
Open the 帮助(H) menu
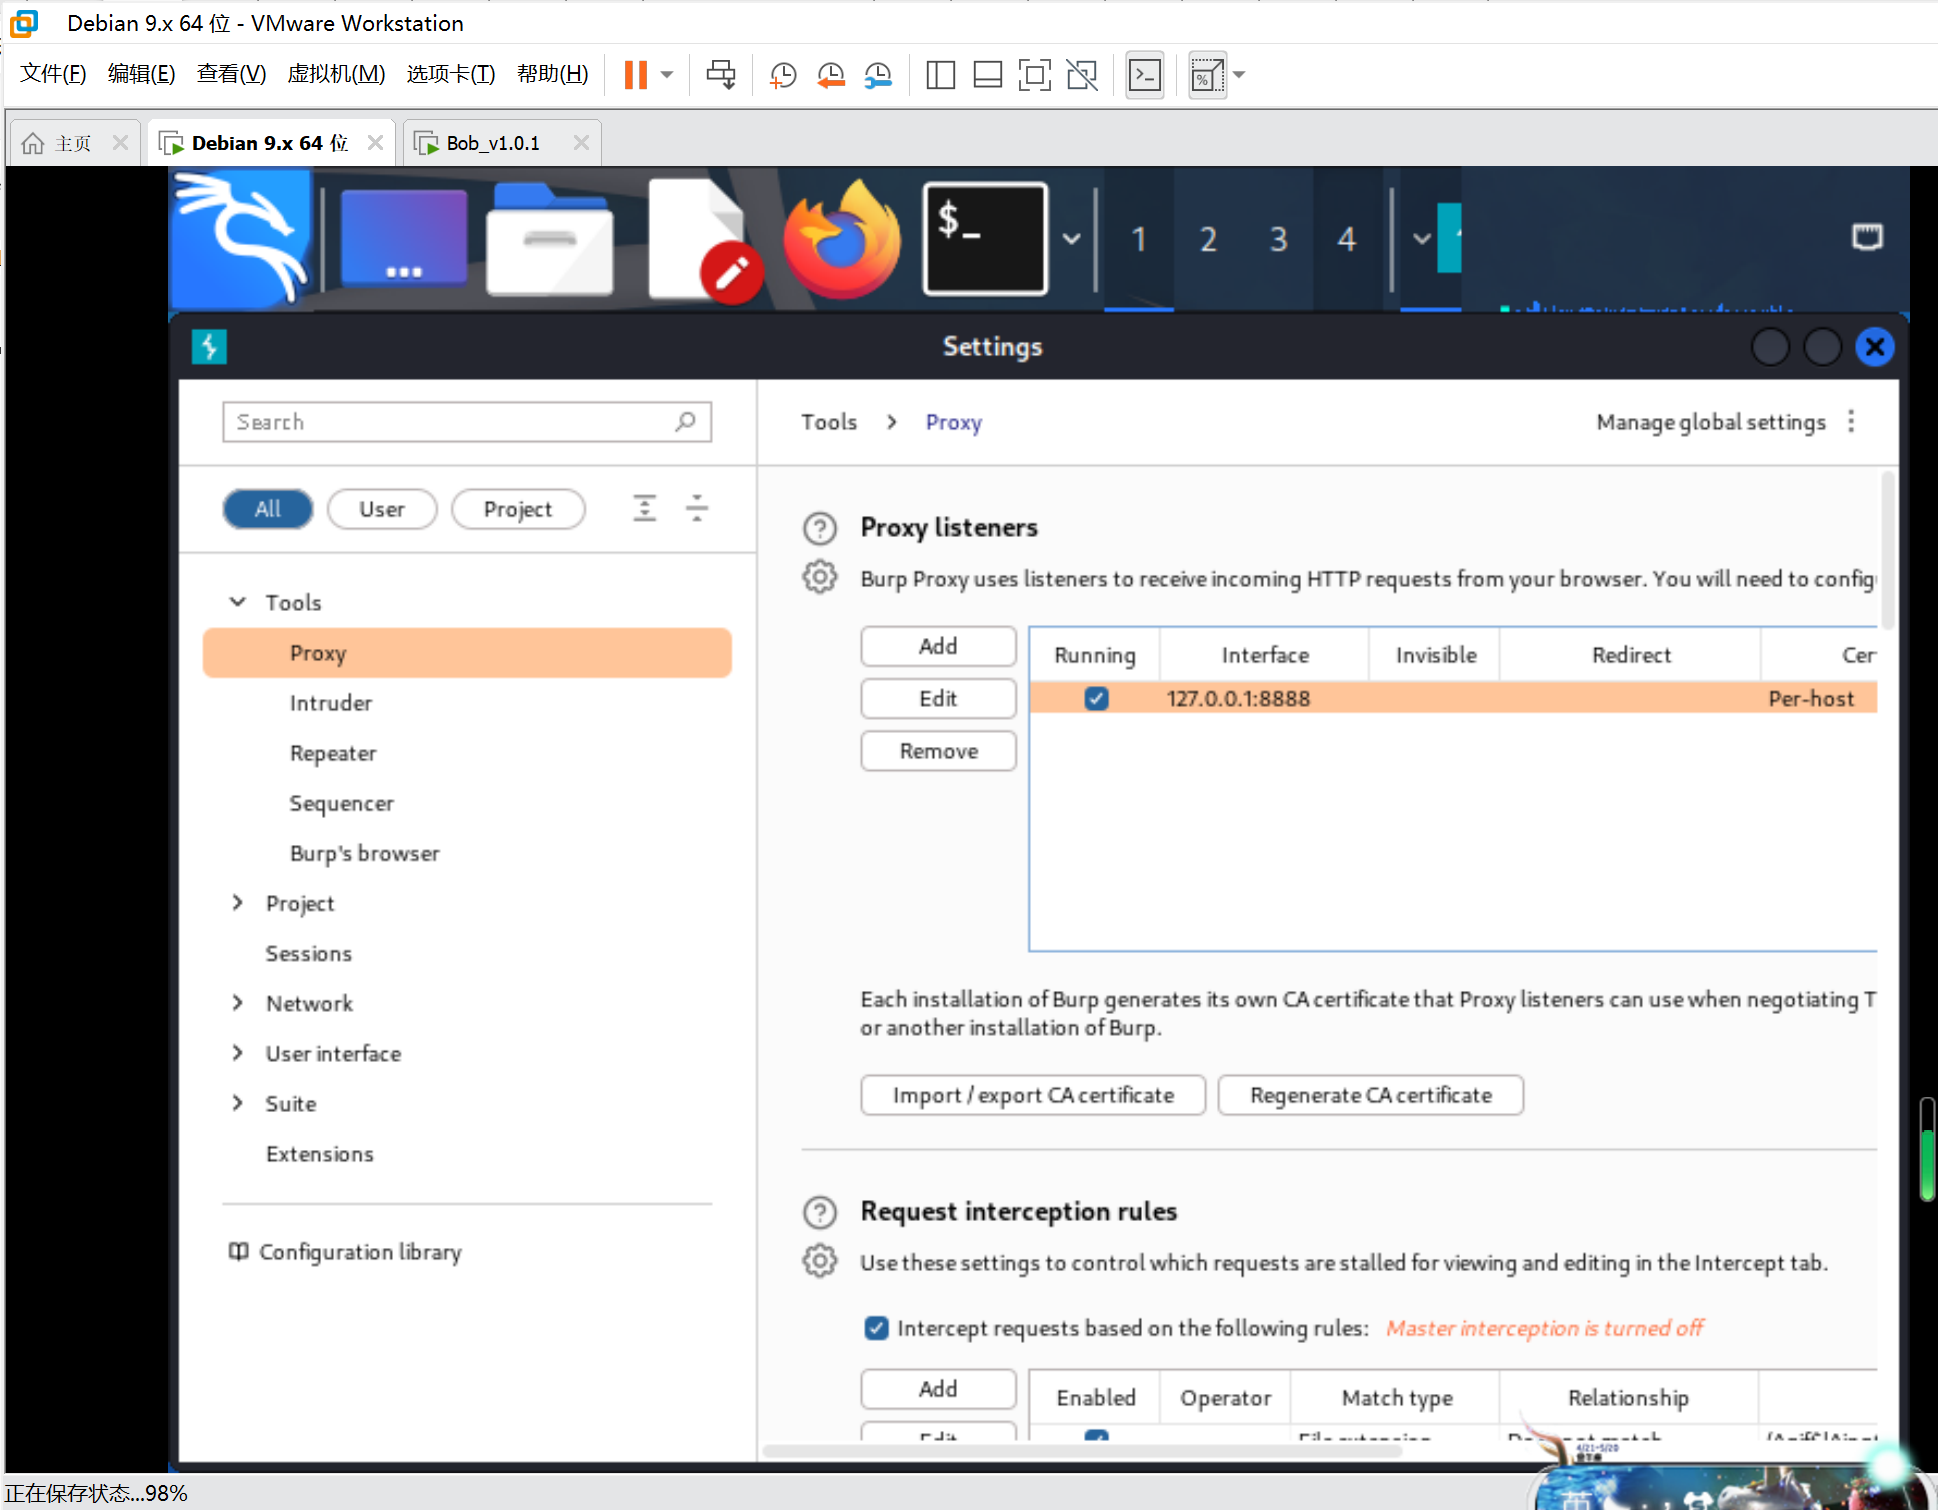click(552, 74)
